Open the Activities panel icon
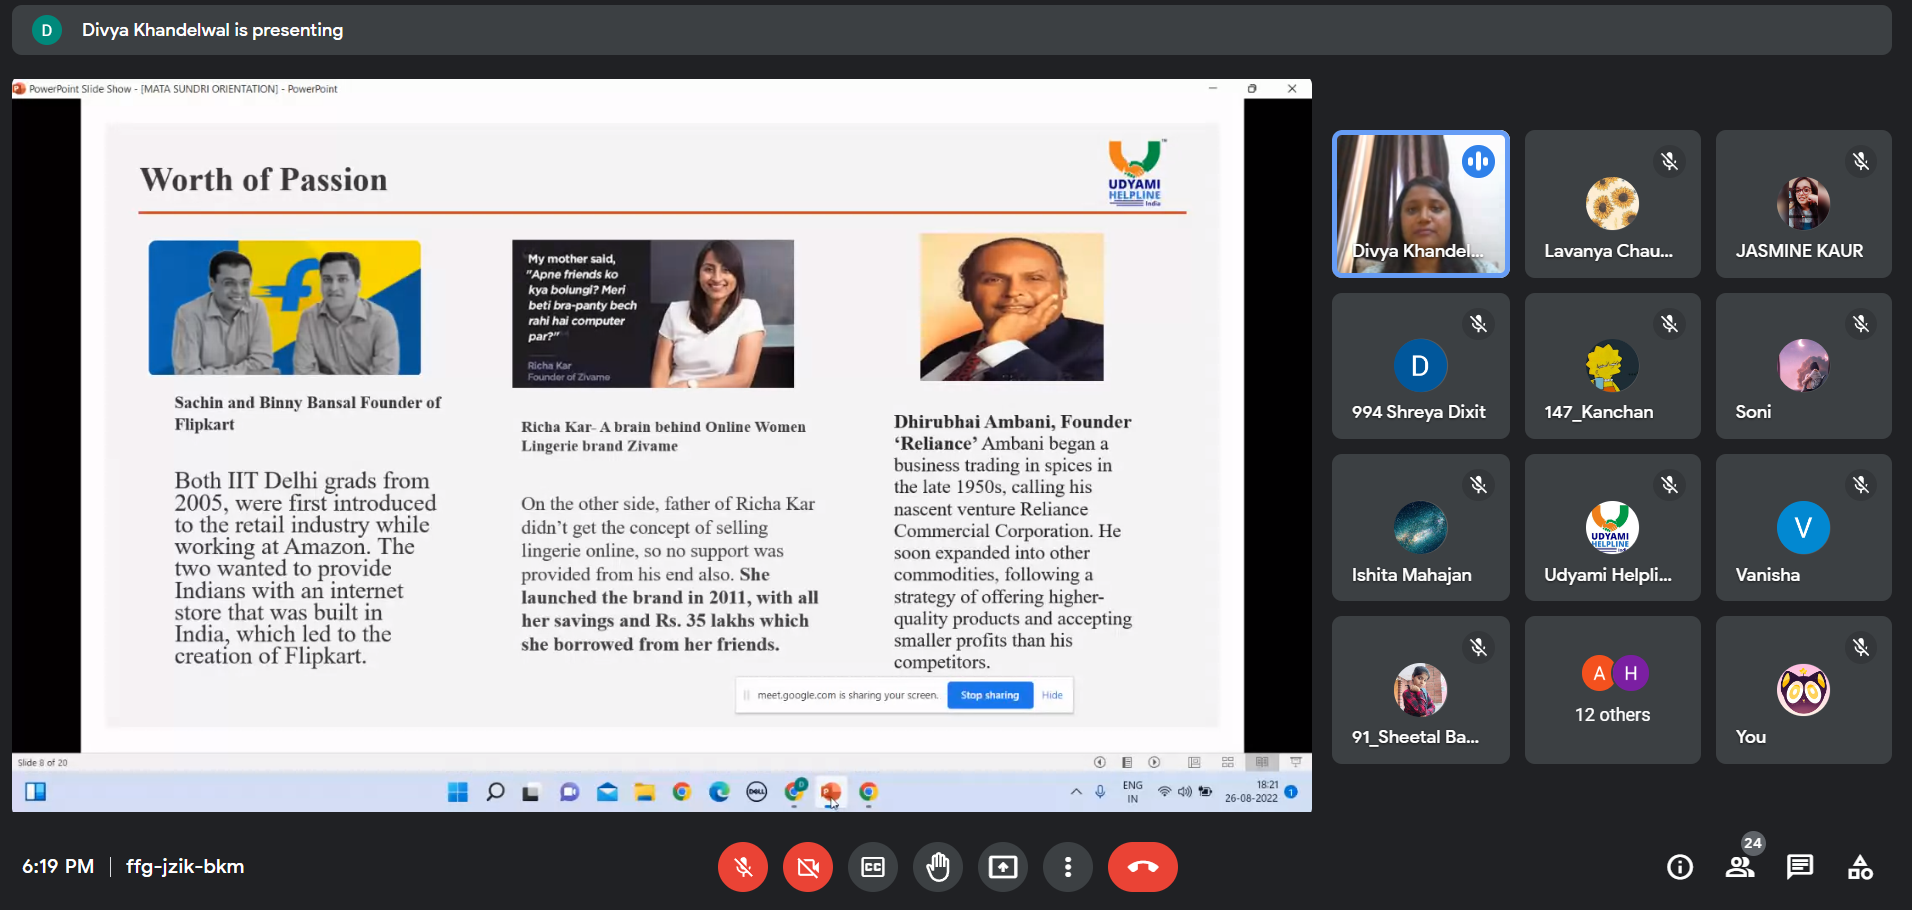1912x910 pixels. click(1860, 867)
